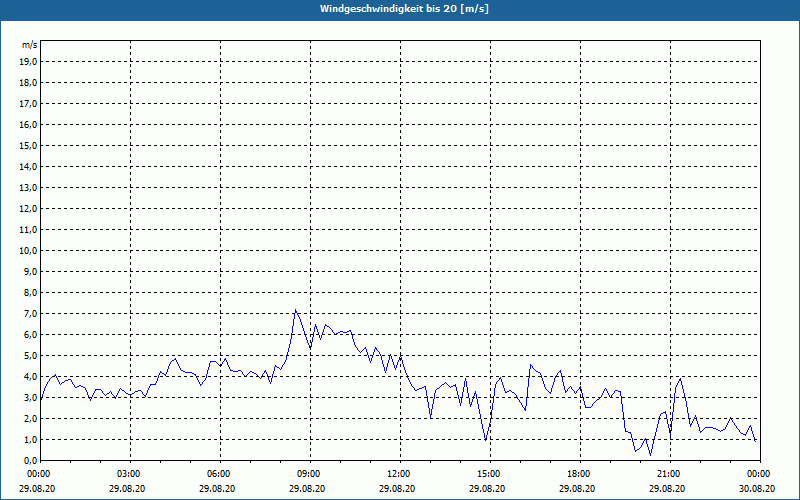Click the wind curve's highest peak near 7 m/s
Screen dimensions: 800x500
pyautogui.click(x=295, y=310)
